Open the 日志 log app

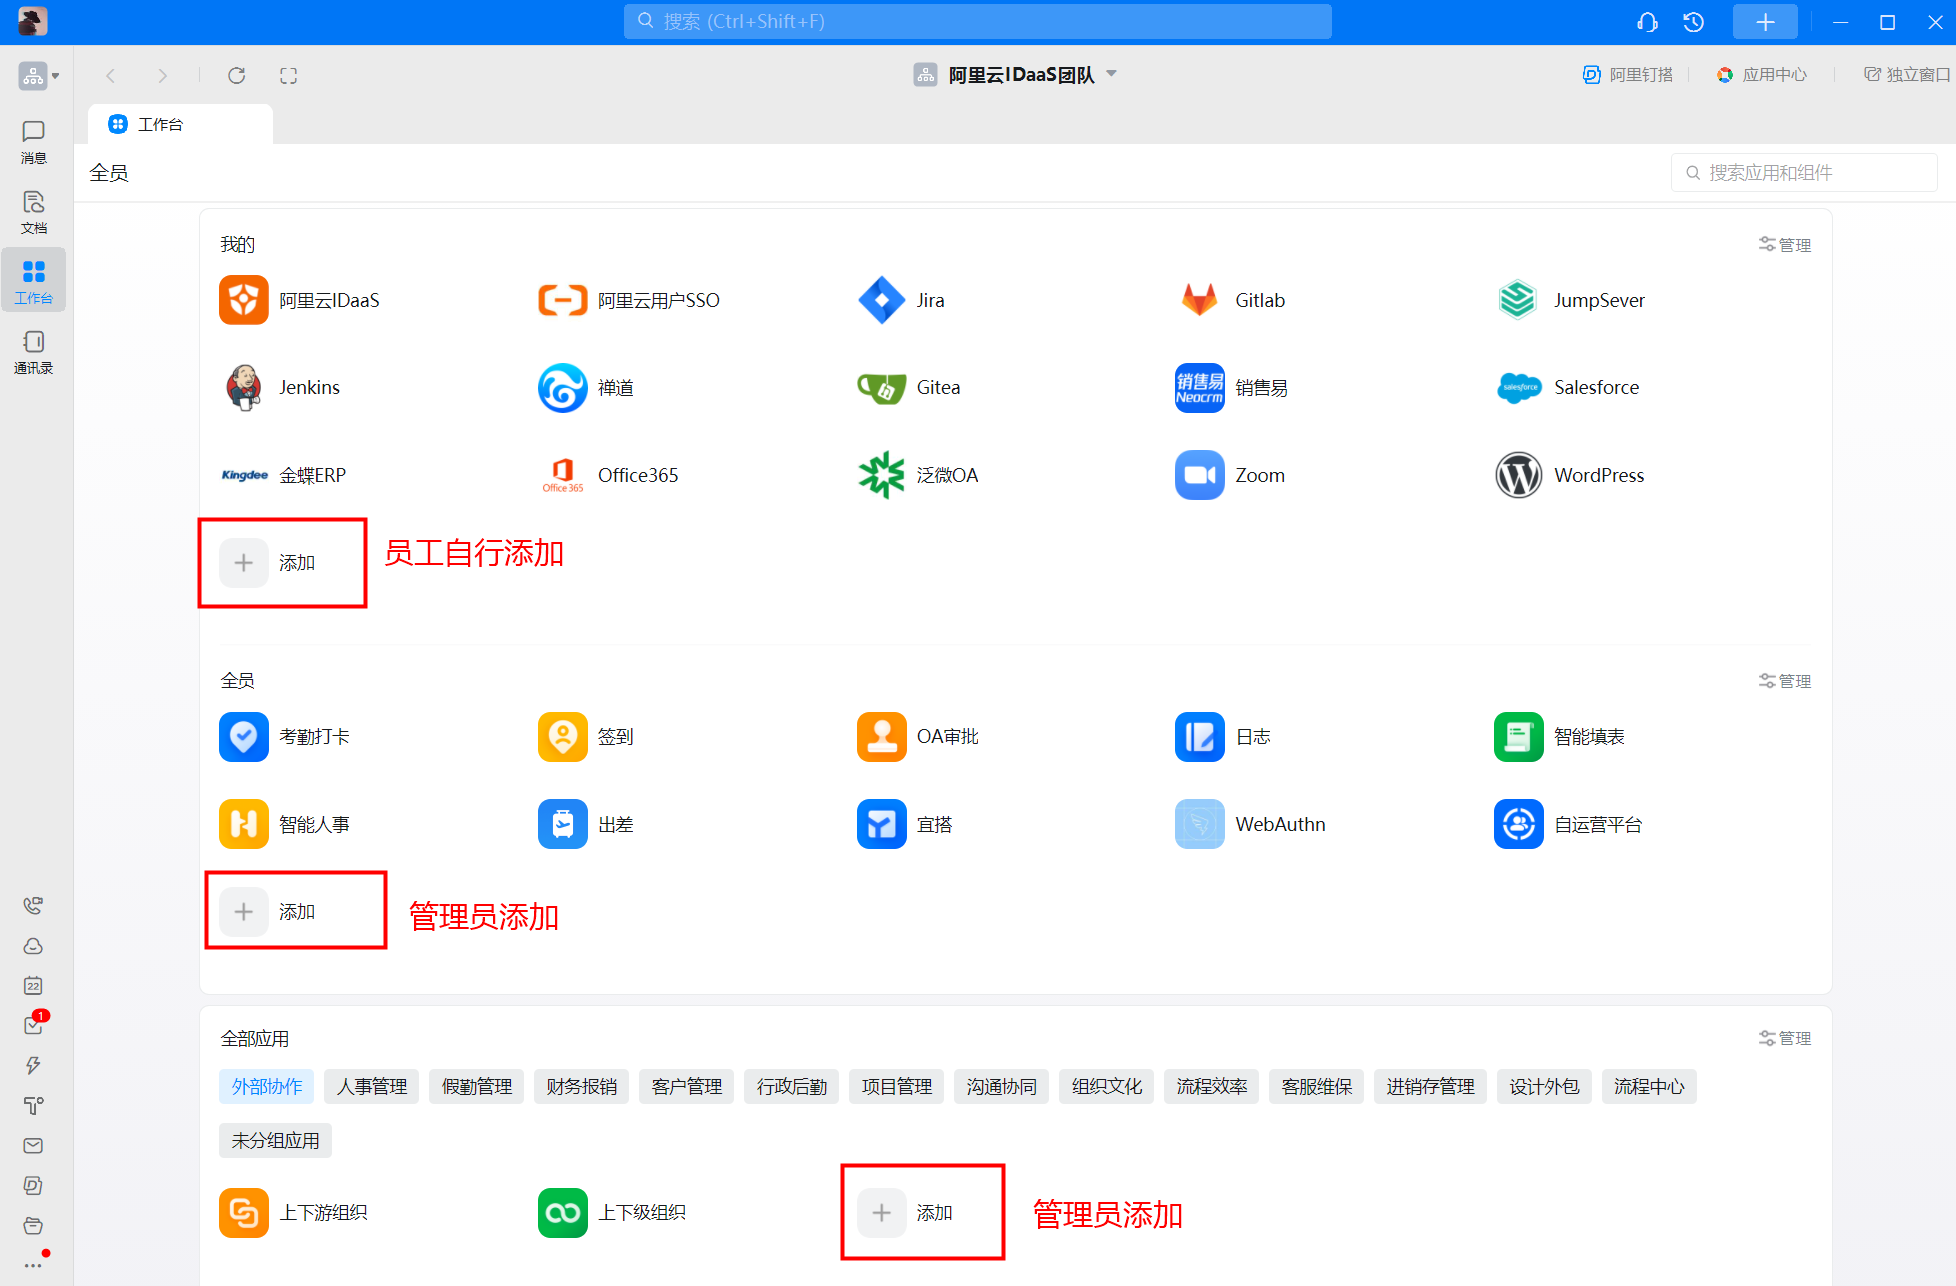1223,737
